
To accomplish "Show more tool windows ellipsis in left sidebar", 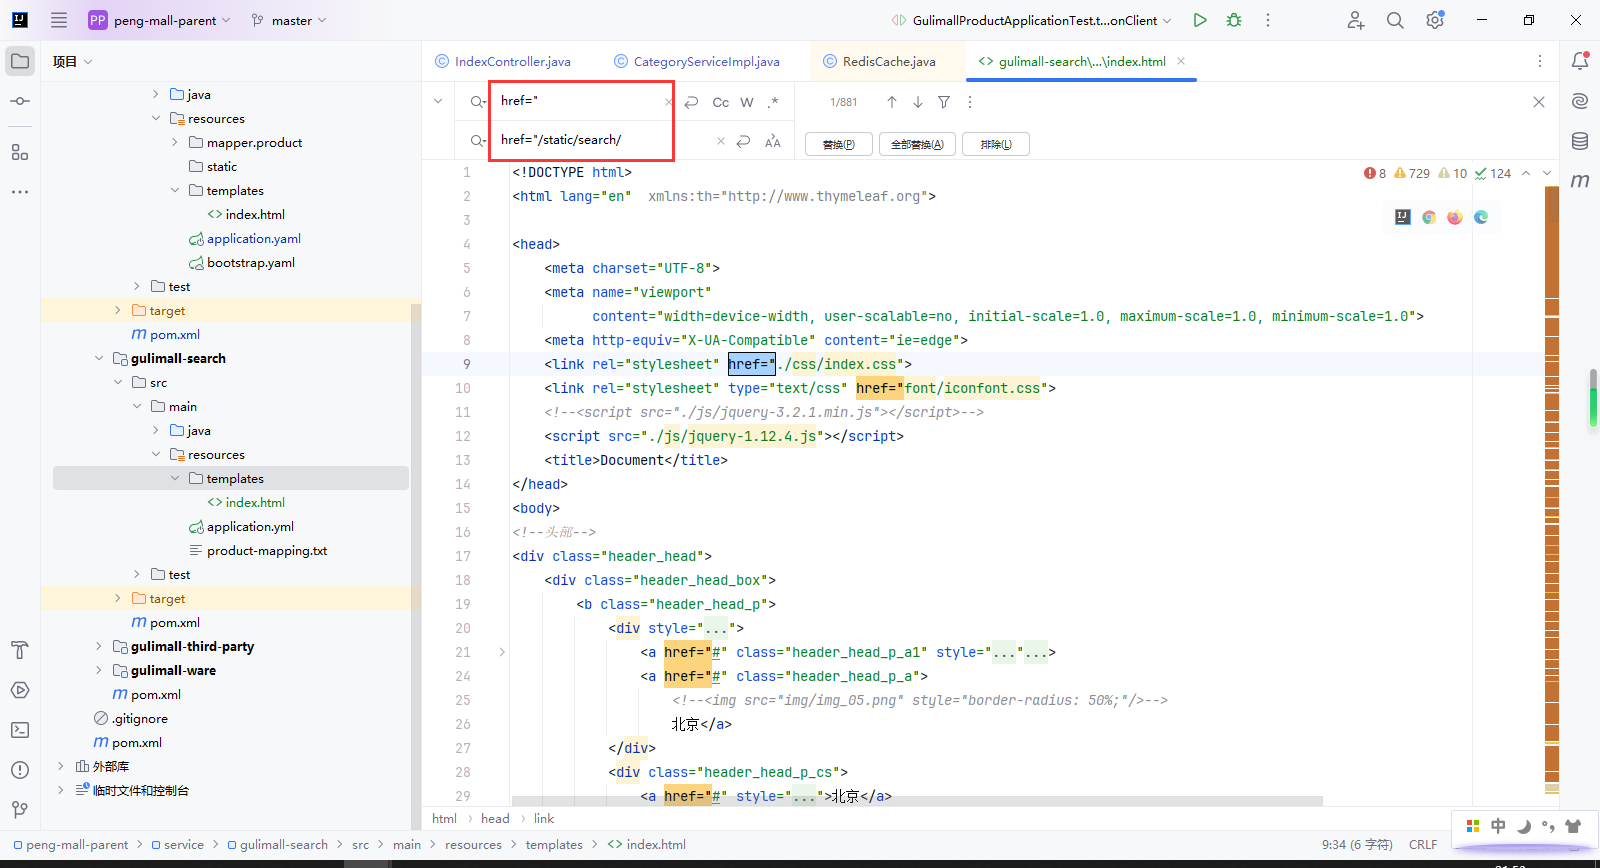I will [20, 191].
